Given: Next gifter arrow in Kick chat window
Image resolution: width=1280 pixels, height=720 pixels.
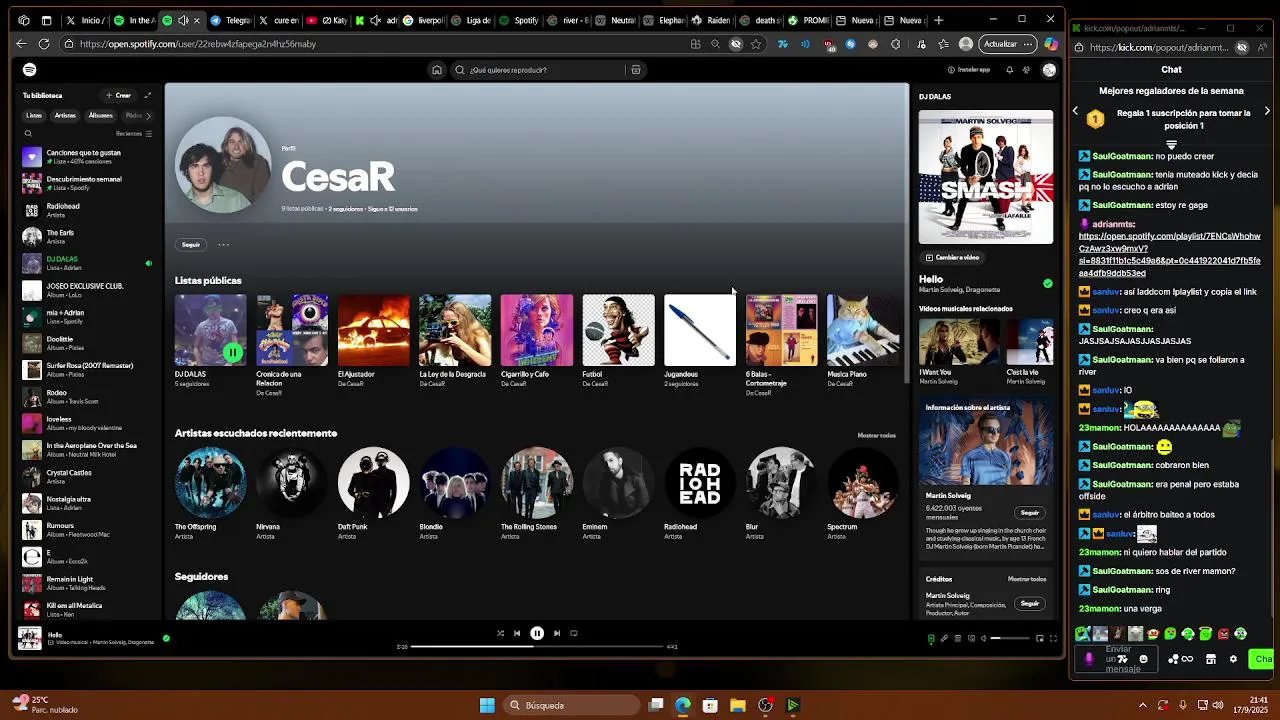Looking at the screenshot, I should click(x=1267, y=111).
